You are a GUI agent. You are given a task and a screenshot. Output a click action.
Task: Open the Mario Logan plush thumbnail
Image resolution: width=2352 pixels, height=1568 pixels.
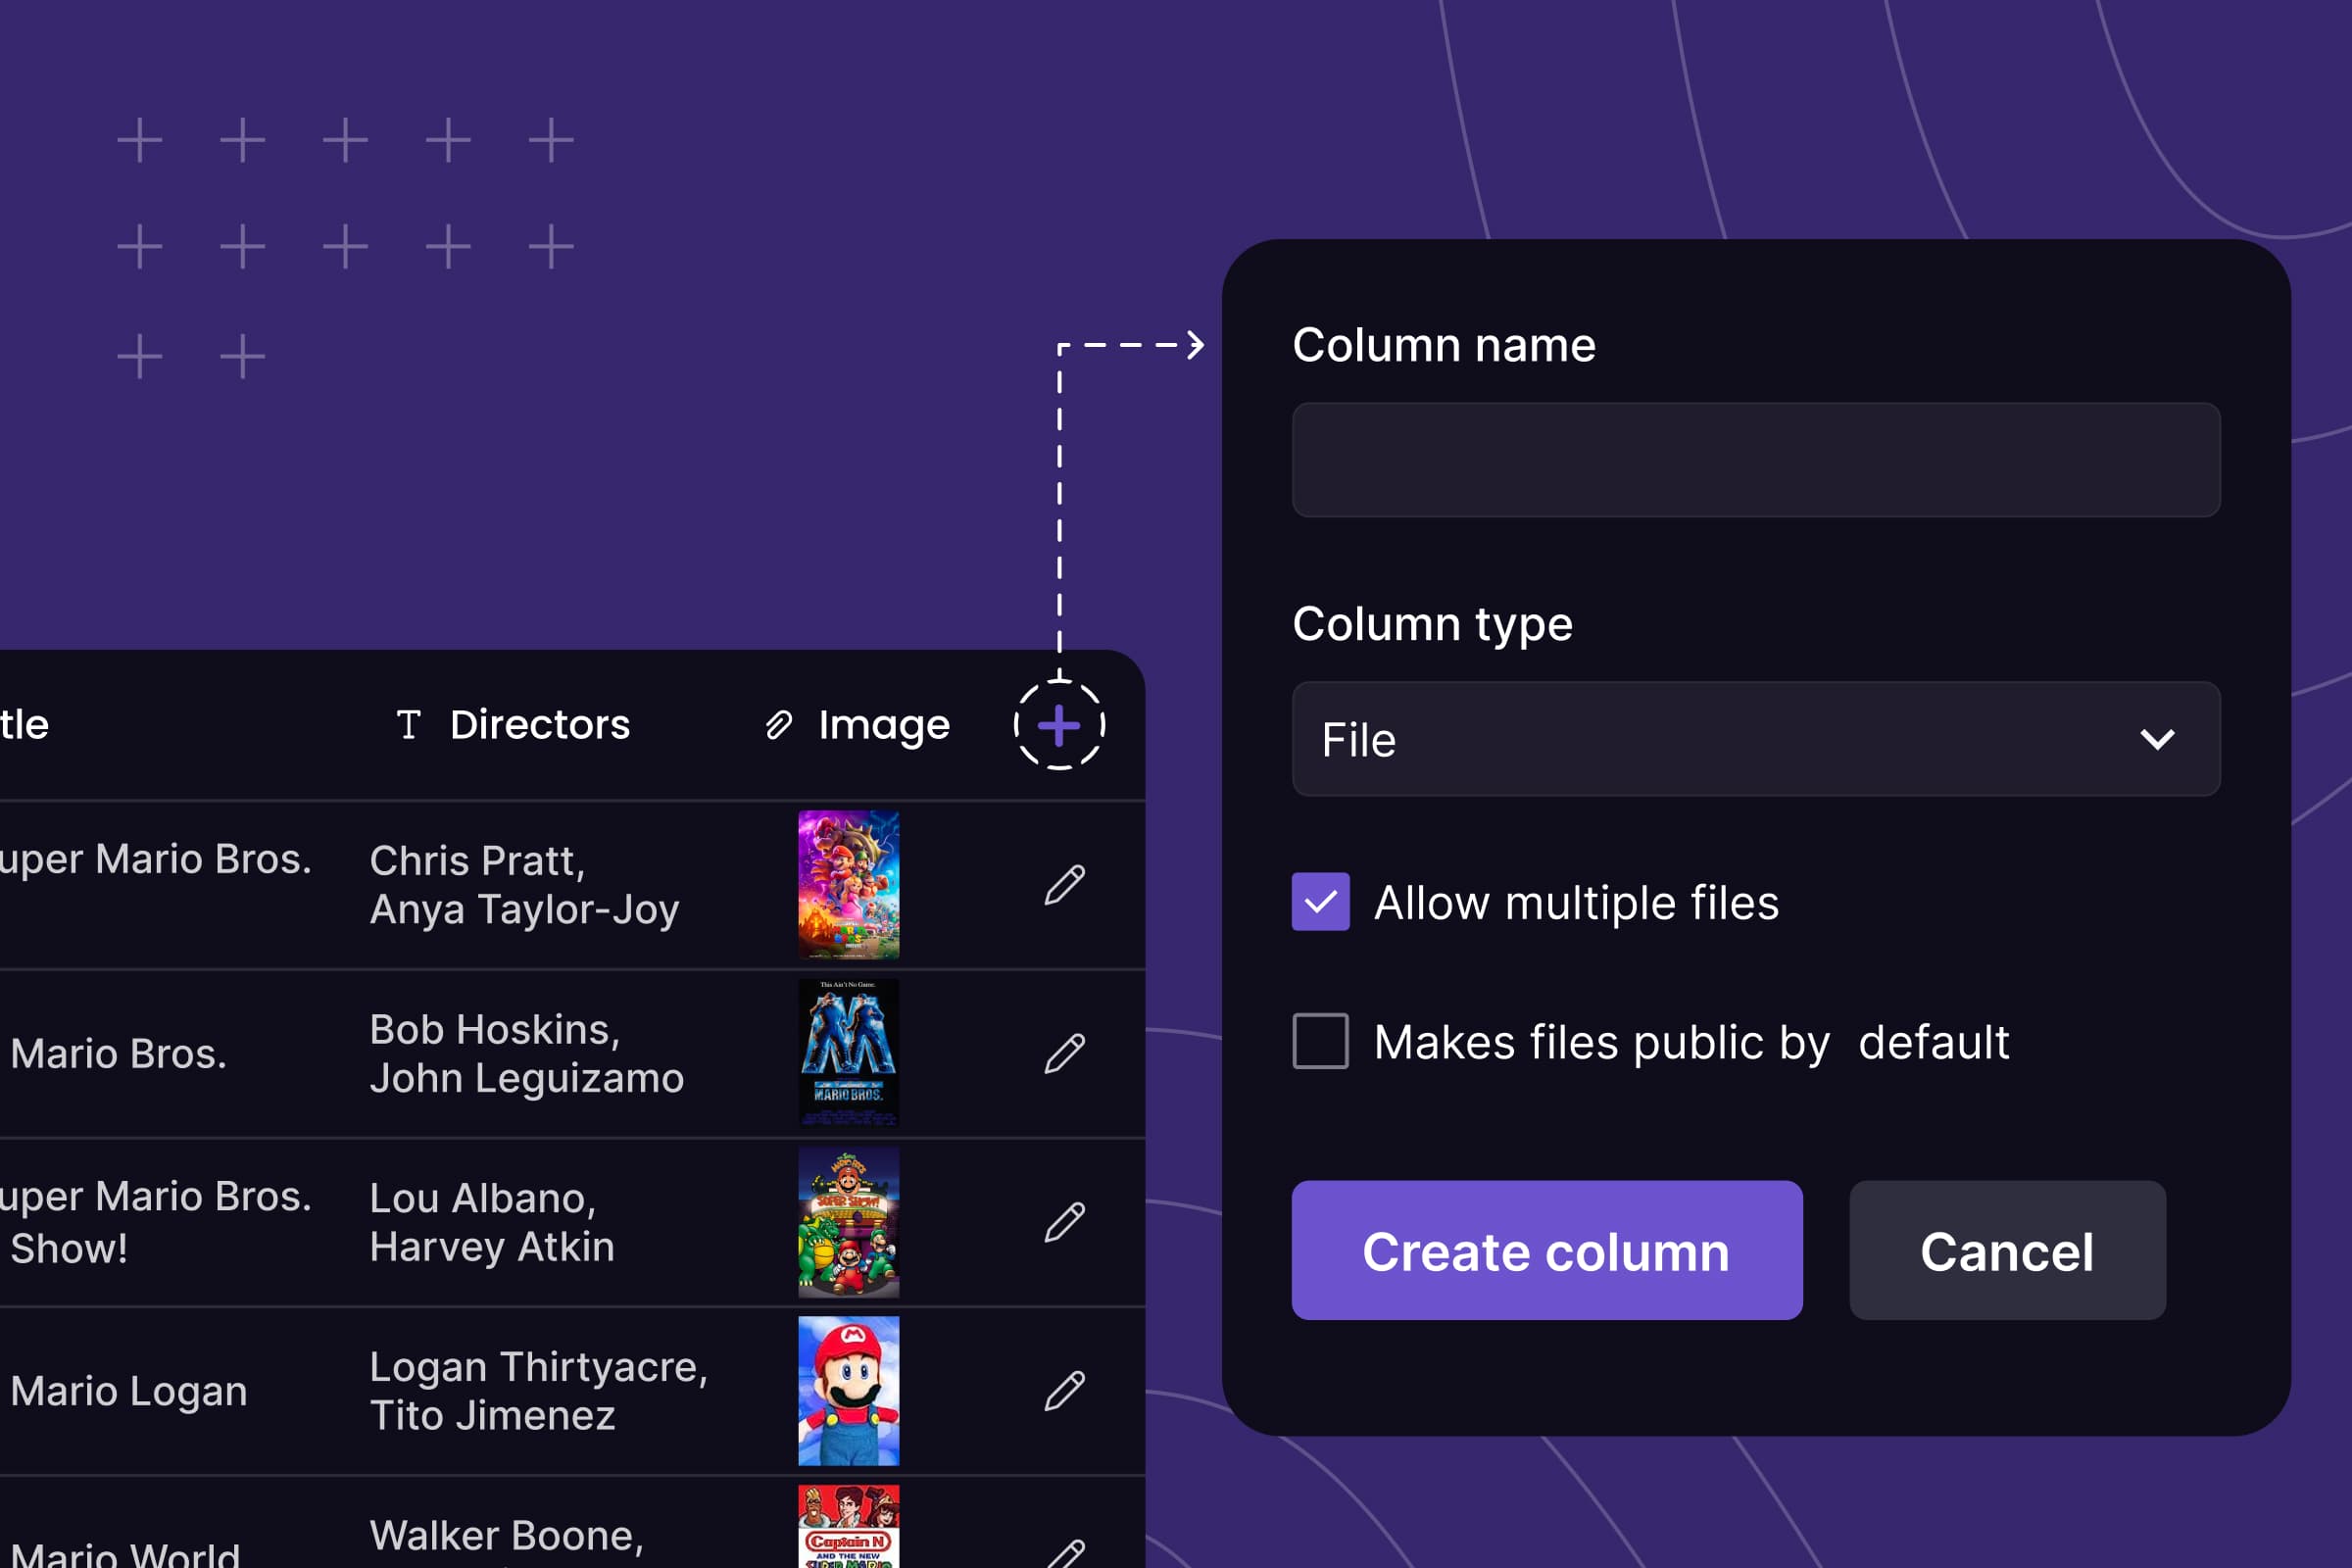[x=848, y=1391]
